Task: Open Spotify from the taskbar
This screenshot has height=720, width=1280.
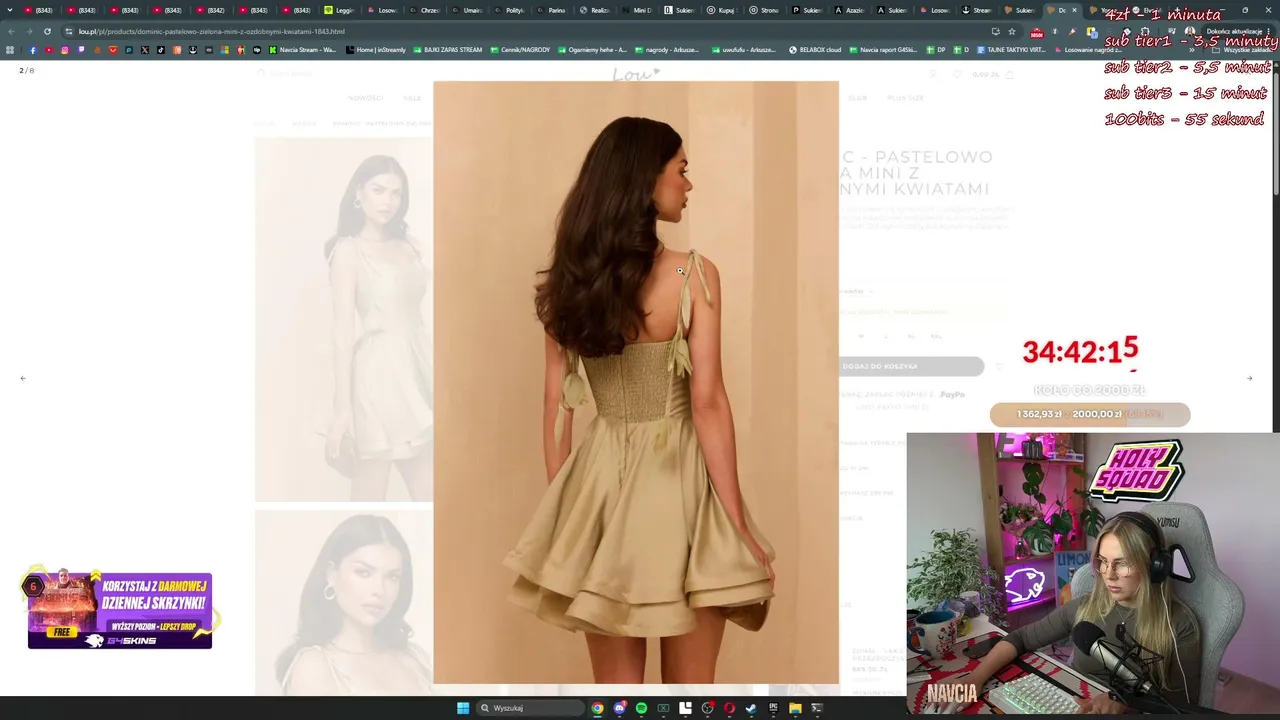Action: tap(641, 708)
